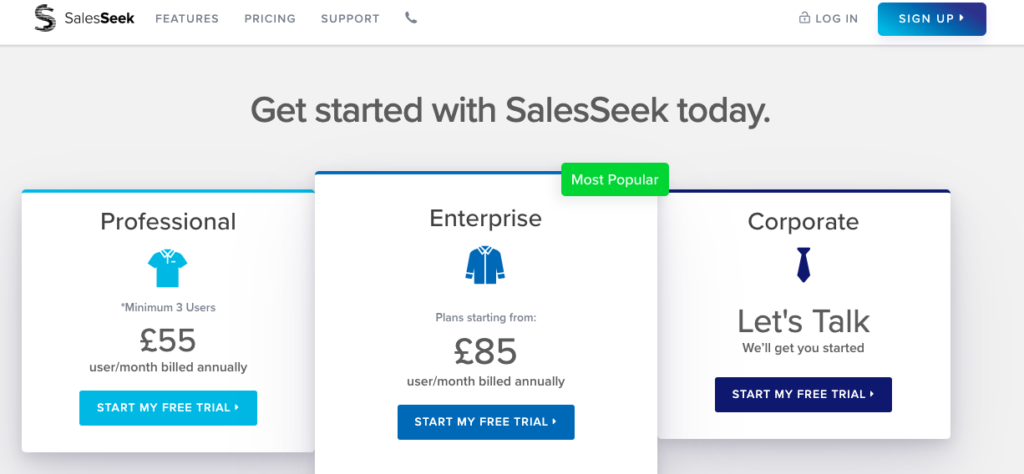Start the Enterprise plan free trial
Screen dimensions: 1024x474
pyautogui.click(x=486, y=422)
